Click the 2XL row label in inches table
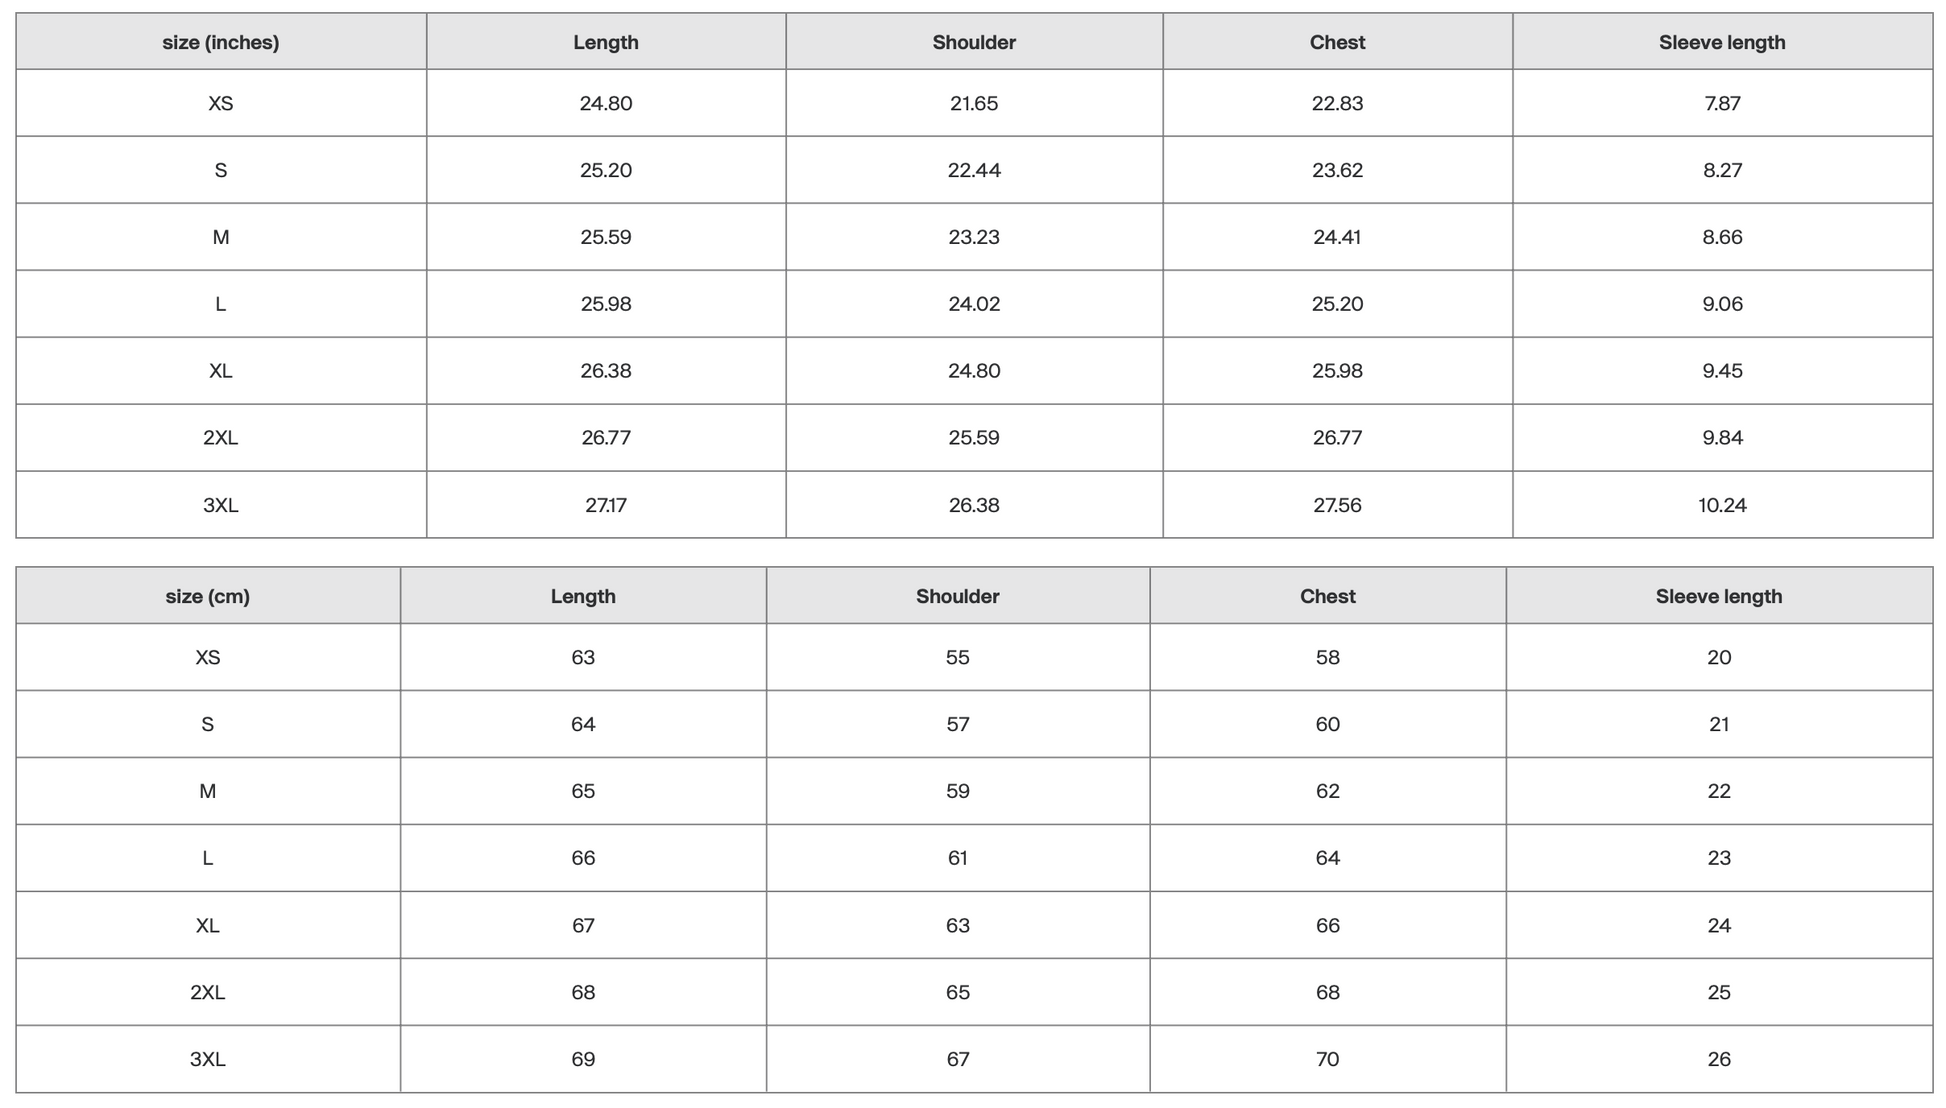 click(220, 438)
